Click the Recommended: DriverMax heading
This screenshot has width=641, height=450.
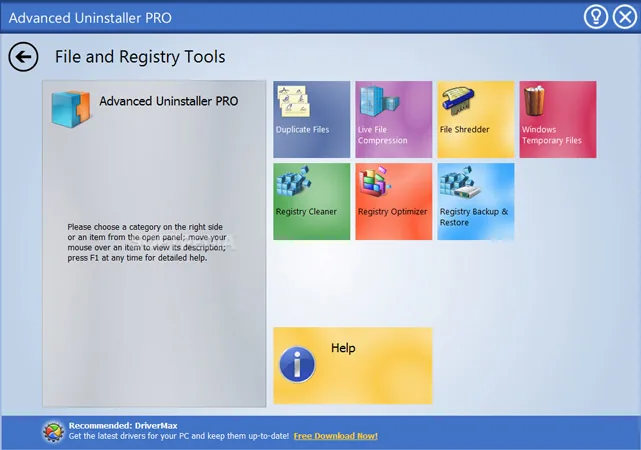point(123,425)
